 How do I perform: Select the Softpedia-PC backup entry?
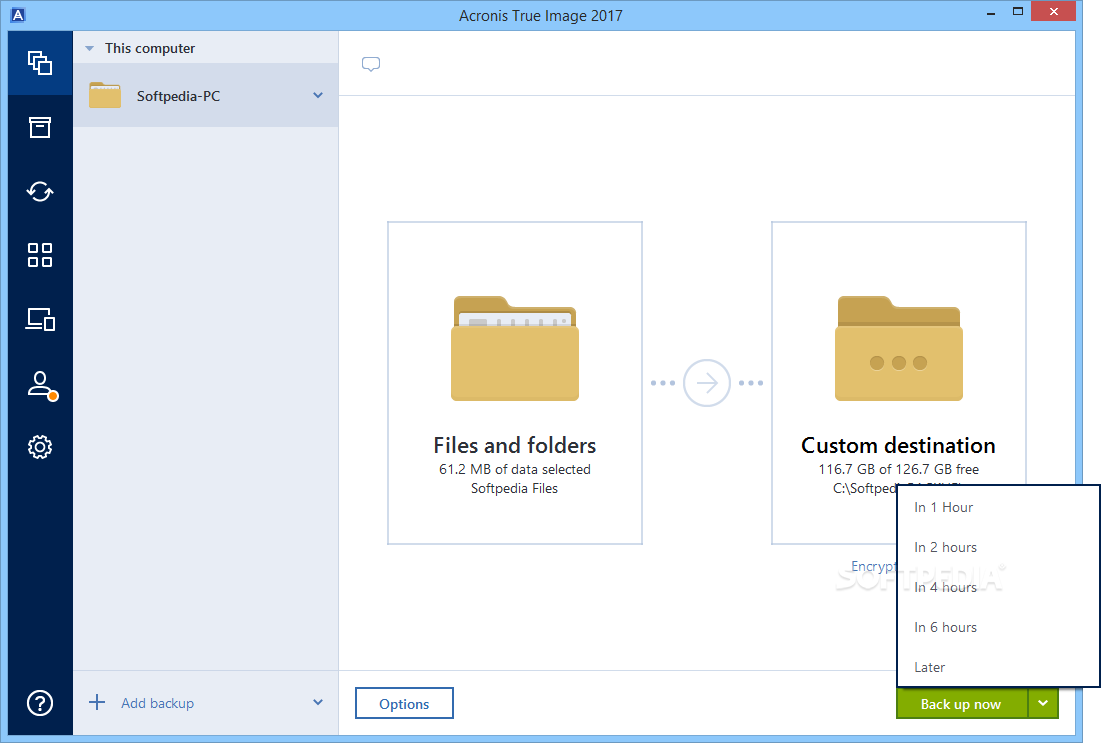(206, 96)
